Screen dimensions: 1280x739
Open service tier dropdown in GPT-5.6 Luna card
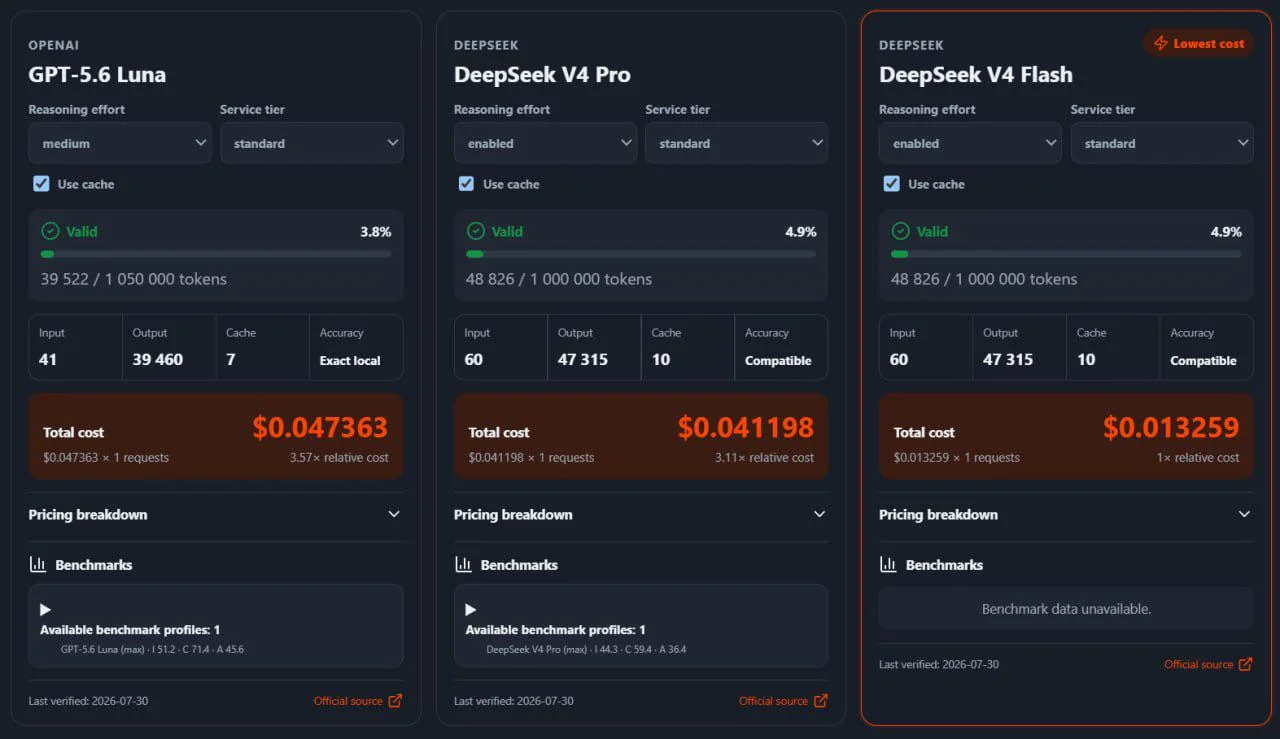(312, 143)
